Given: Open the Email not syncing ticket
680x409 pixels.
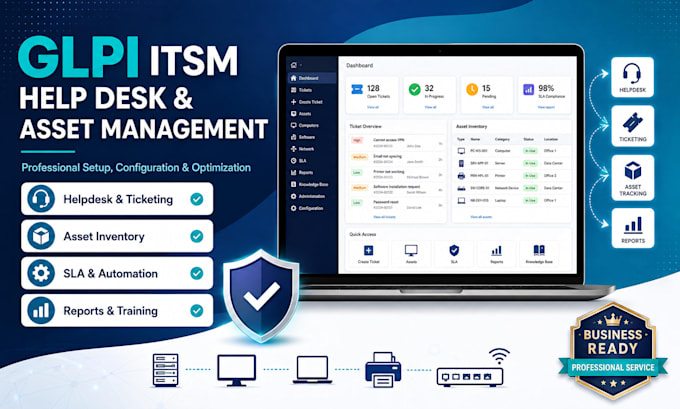Looking at the screenshot, I should tap(397, 158).
